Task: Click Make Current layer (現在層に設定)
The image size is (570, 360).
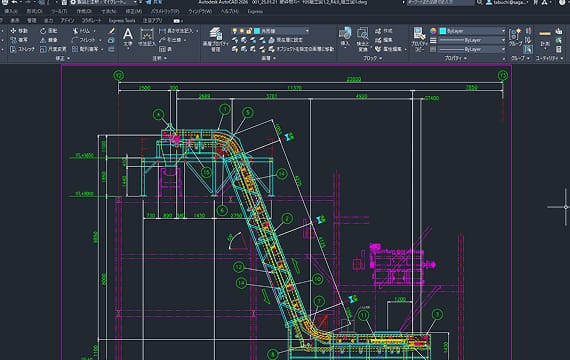Action: point(285,40)
